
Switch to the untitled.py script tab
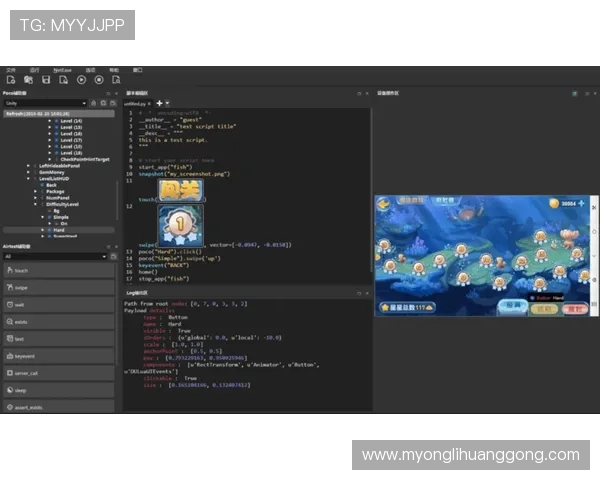[136, 103]
